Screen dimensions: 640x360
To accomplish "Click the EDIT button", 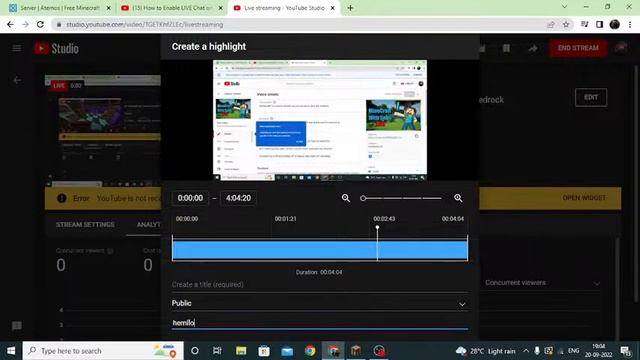I will click(591, 98).
